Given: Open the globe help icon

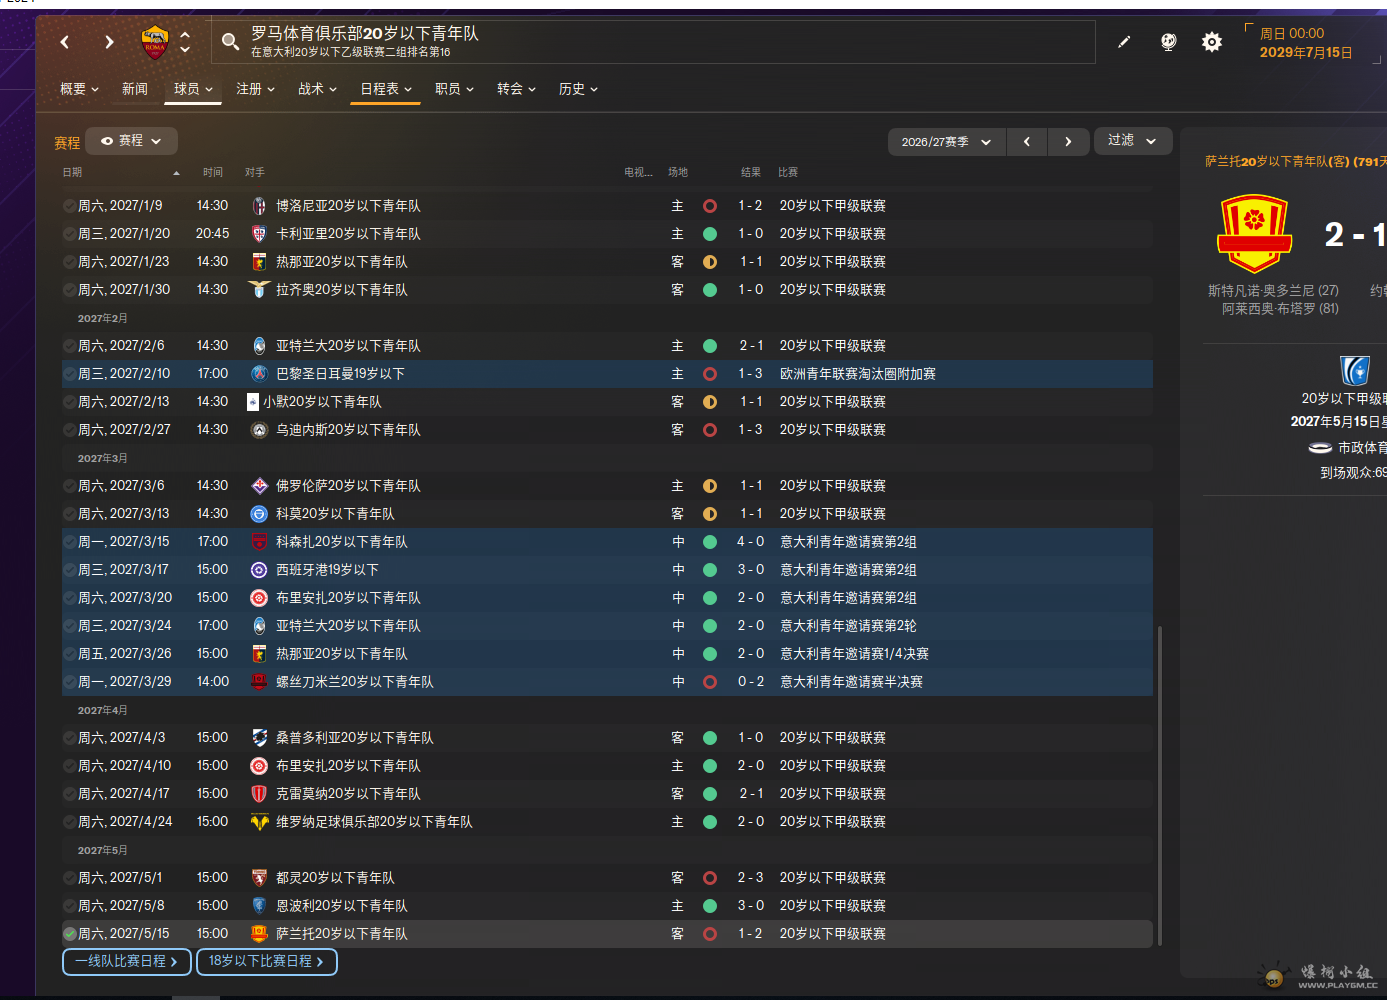Looking at the screenshot, I should (x=1168, y=42).
